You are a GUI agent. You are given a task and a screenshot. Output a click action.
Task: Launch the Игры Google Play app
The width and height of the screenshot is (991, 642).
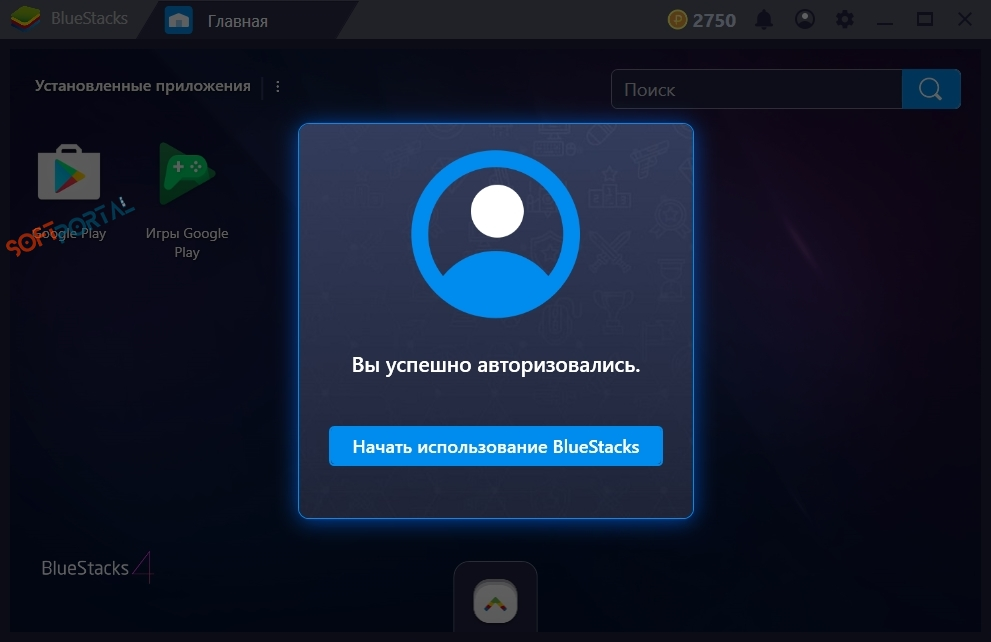(x=186, y=201)
